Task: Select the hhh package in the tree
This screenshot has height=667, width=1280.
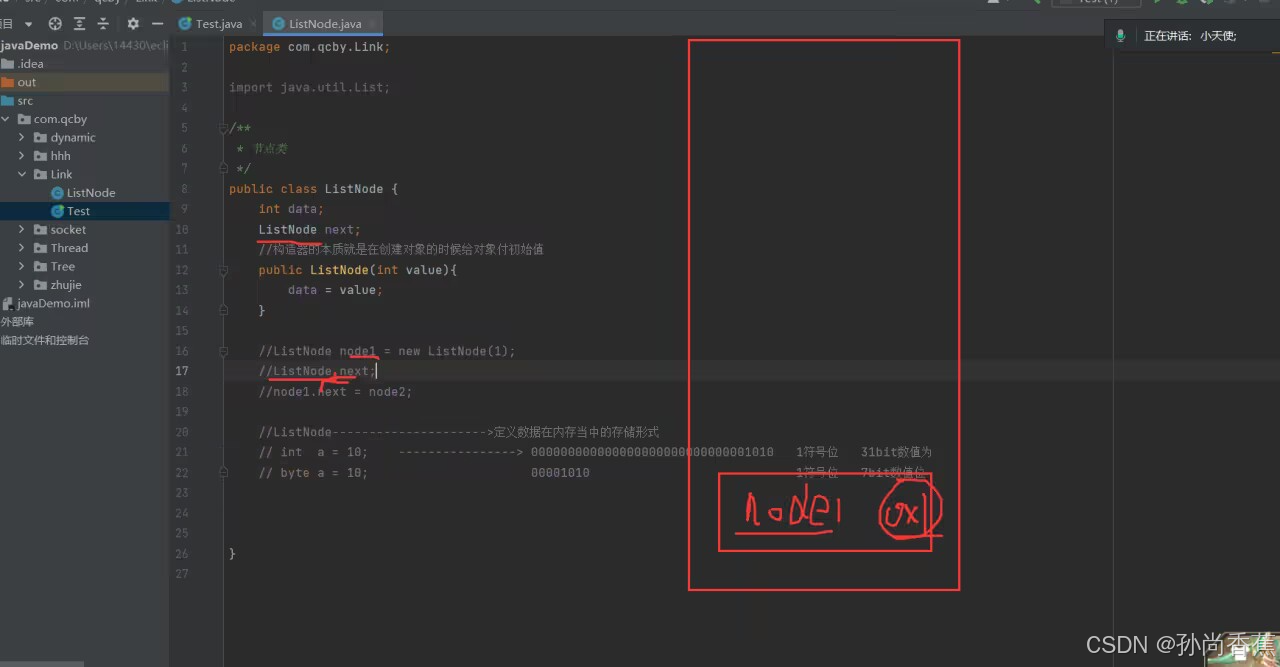Action: [61, 156]
